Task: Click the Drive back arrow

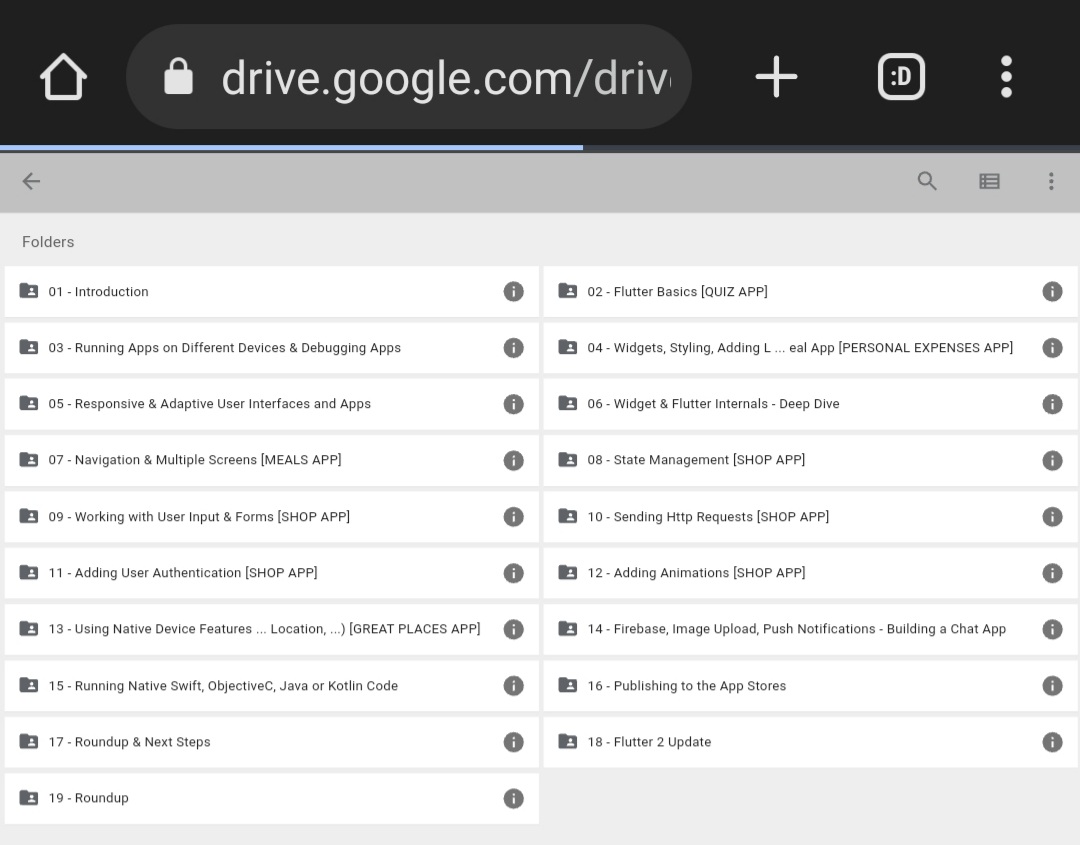Action: 31,181
